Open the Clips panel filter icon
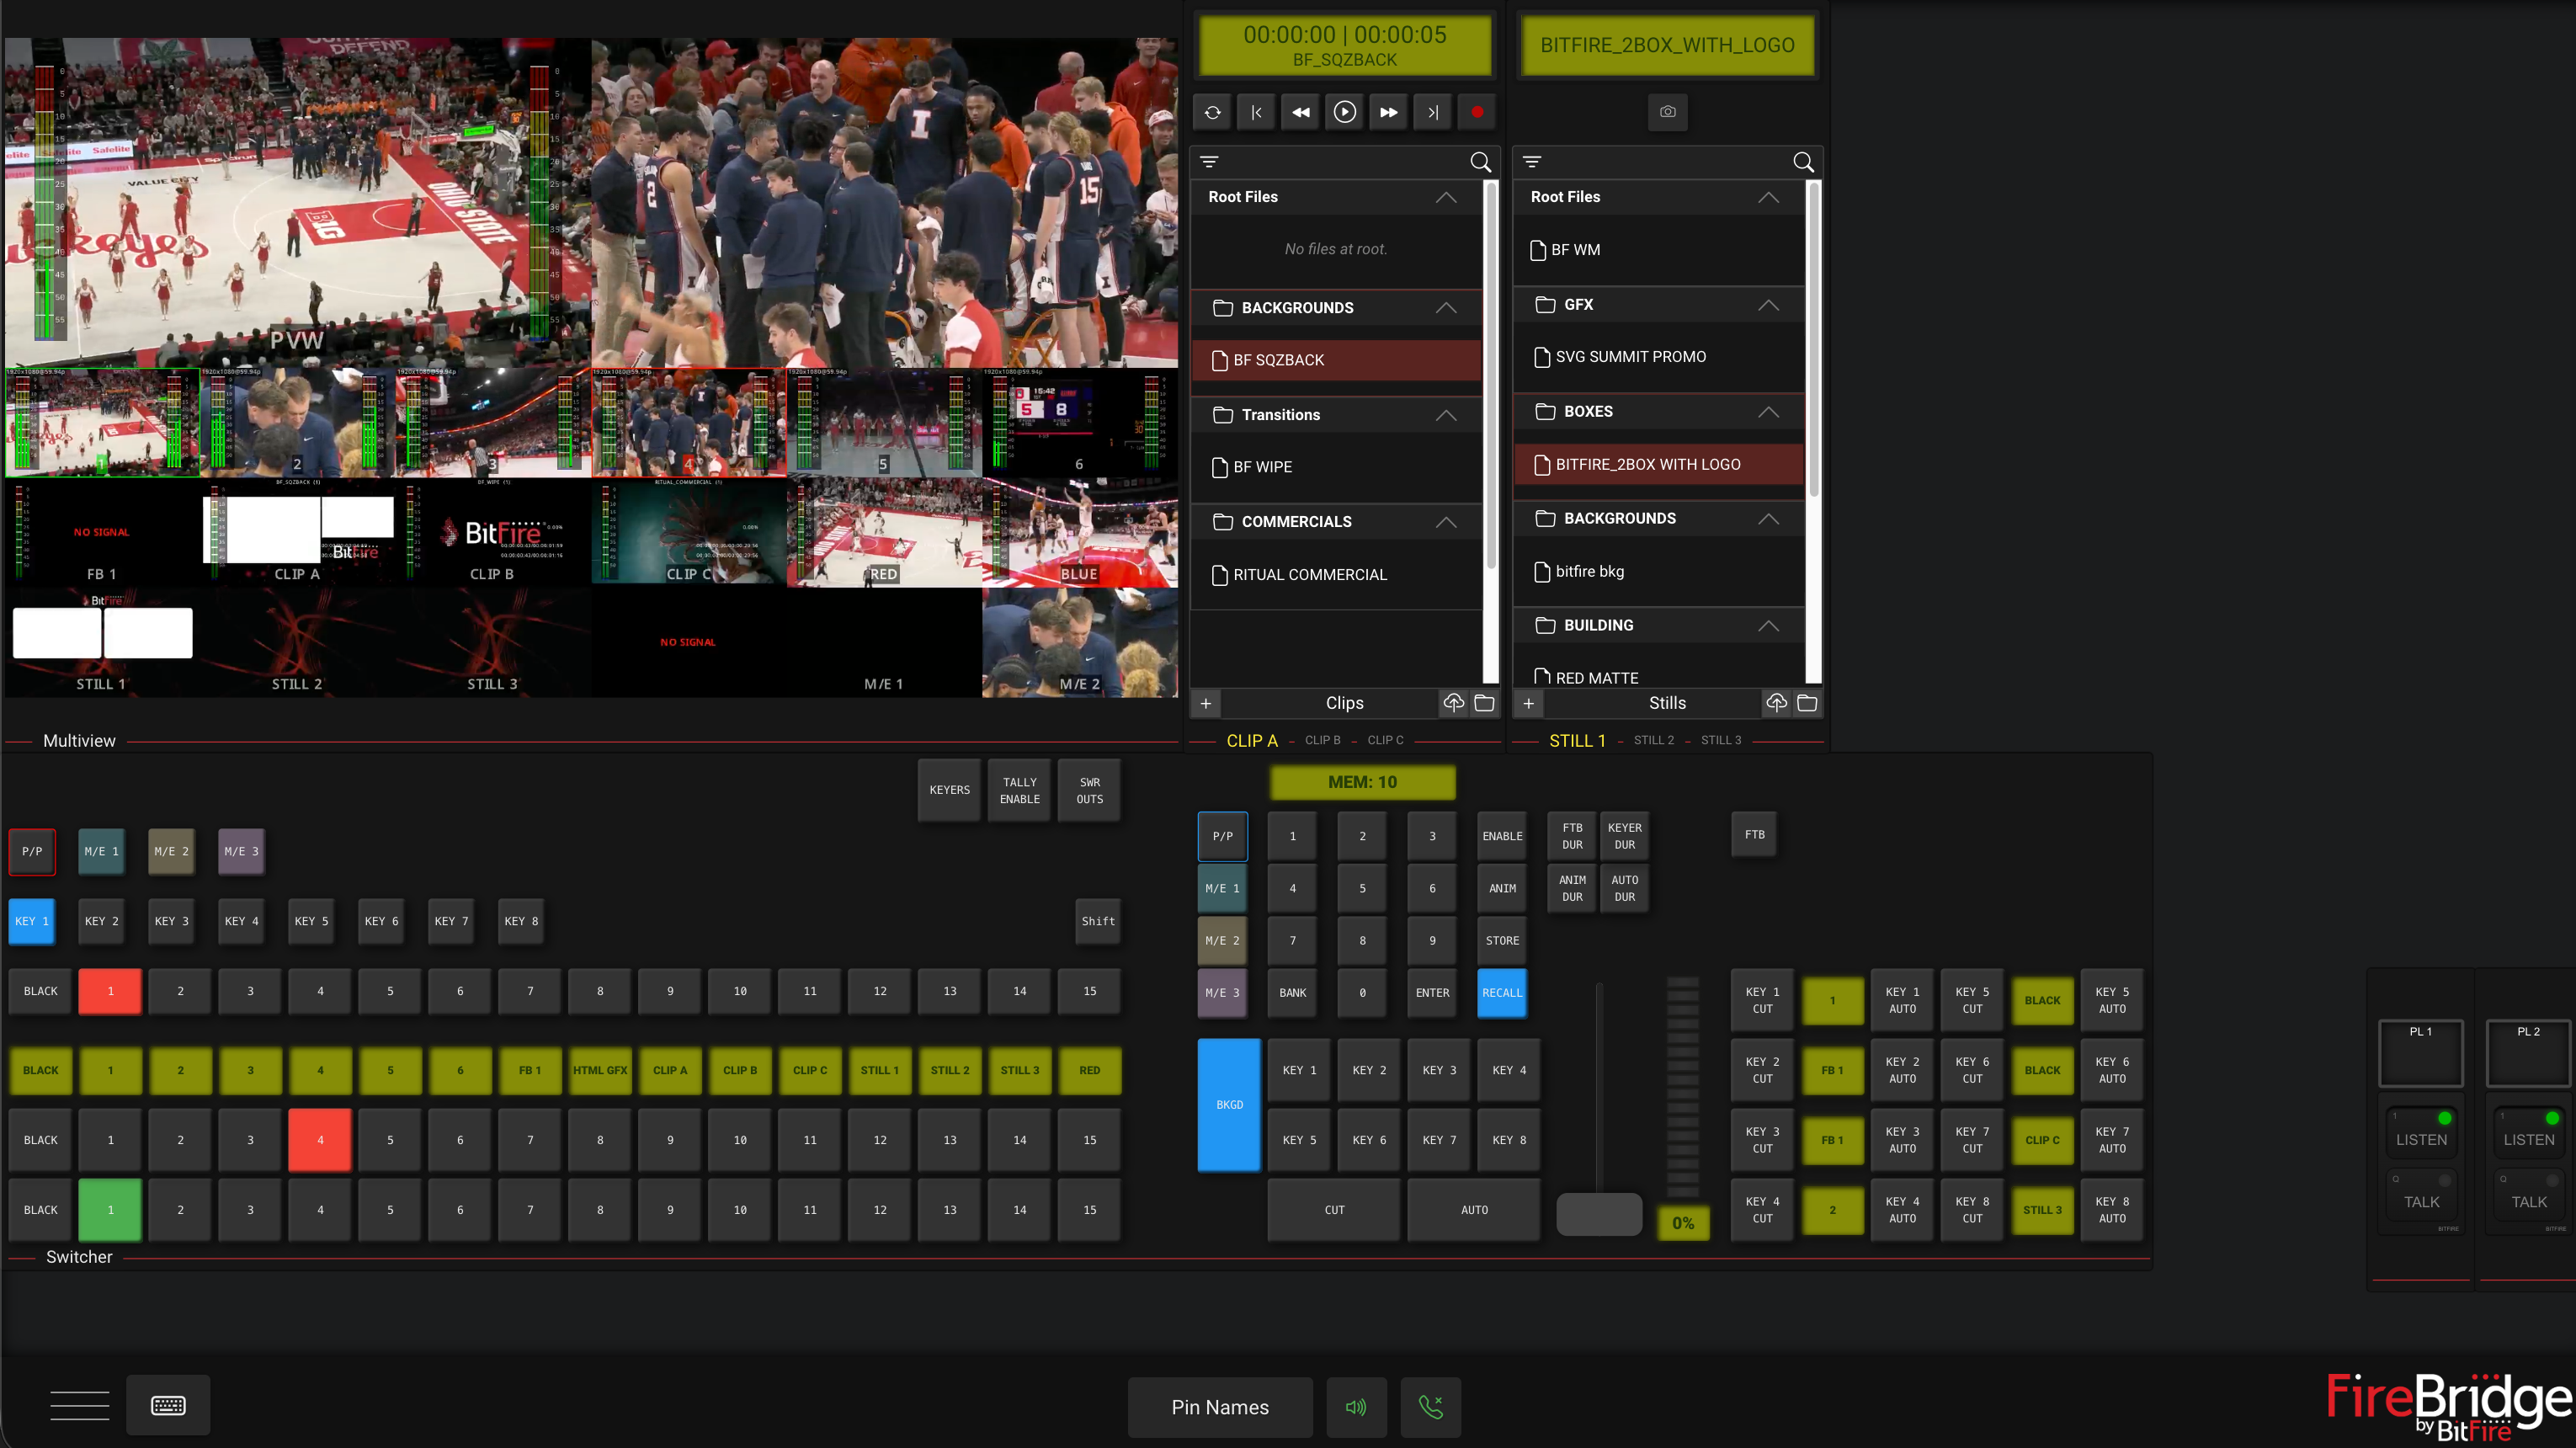 pyautogui.click(x=1209, y=162)
